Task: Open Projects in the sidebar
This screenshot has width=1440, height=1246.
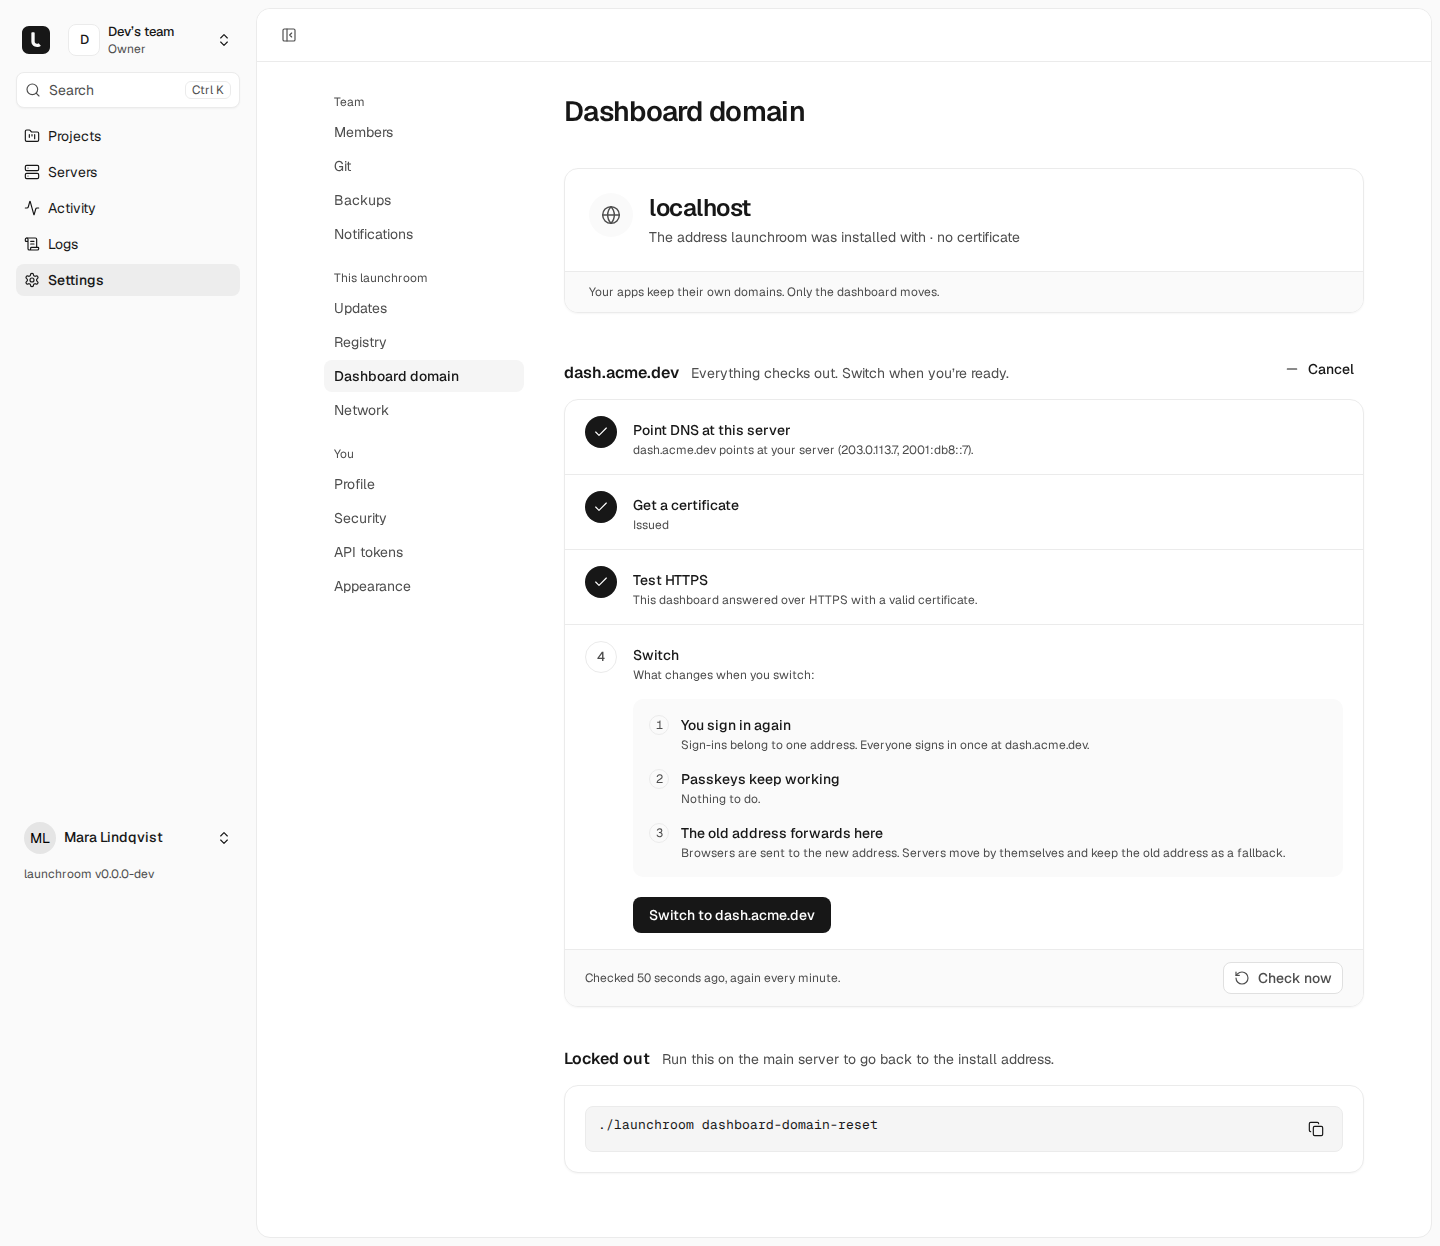Action: point(128,136)
